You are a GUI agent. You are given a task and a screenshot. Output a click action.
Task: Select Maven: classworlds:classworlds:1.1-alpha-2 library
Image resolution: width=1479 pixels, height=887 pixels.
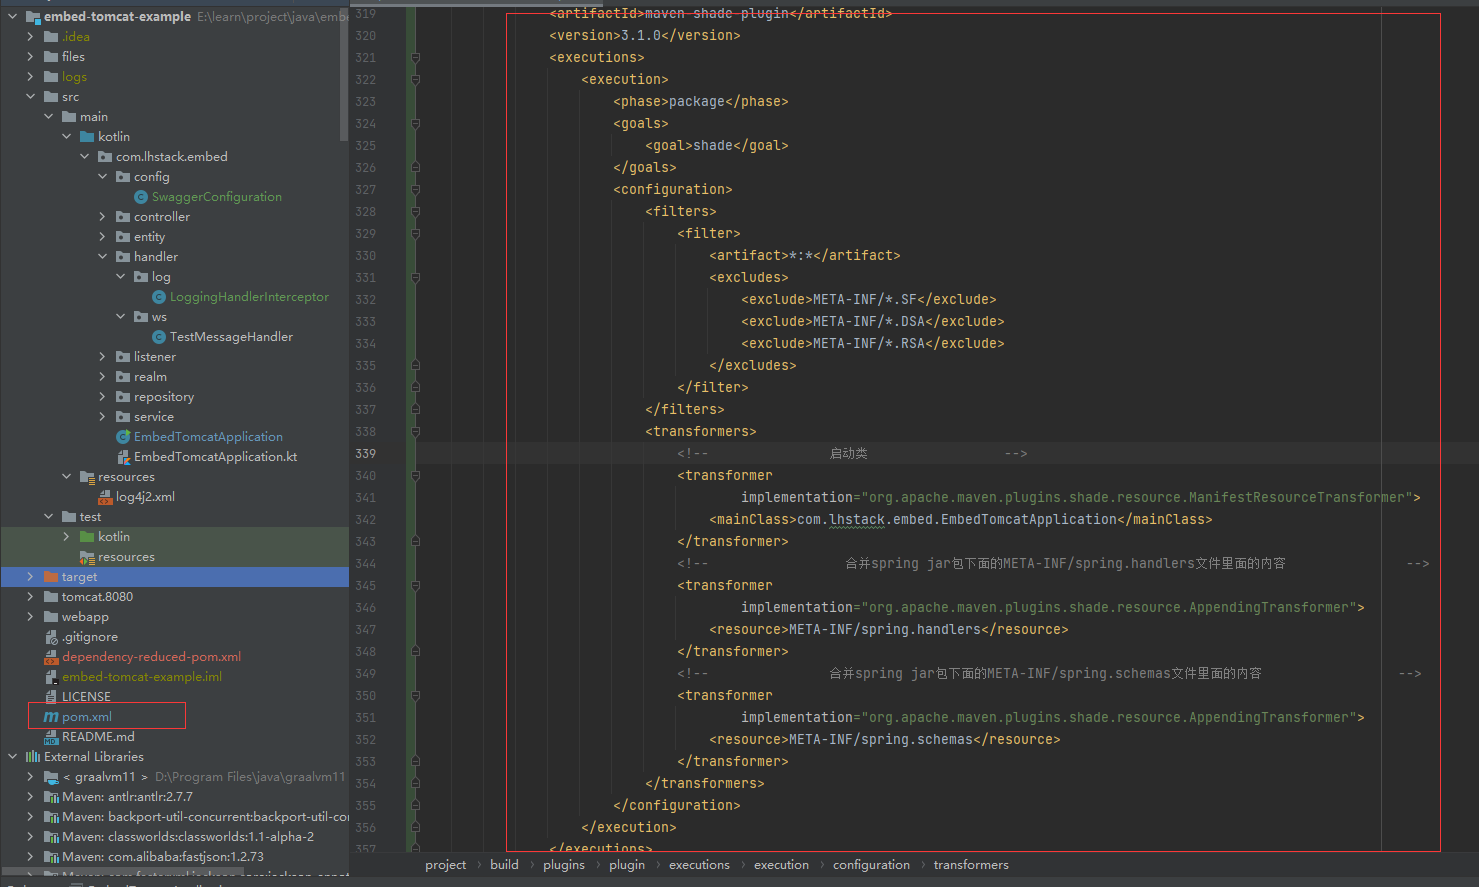click(188, 837)
